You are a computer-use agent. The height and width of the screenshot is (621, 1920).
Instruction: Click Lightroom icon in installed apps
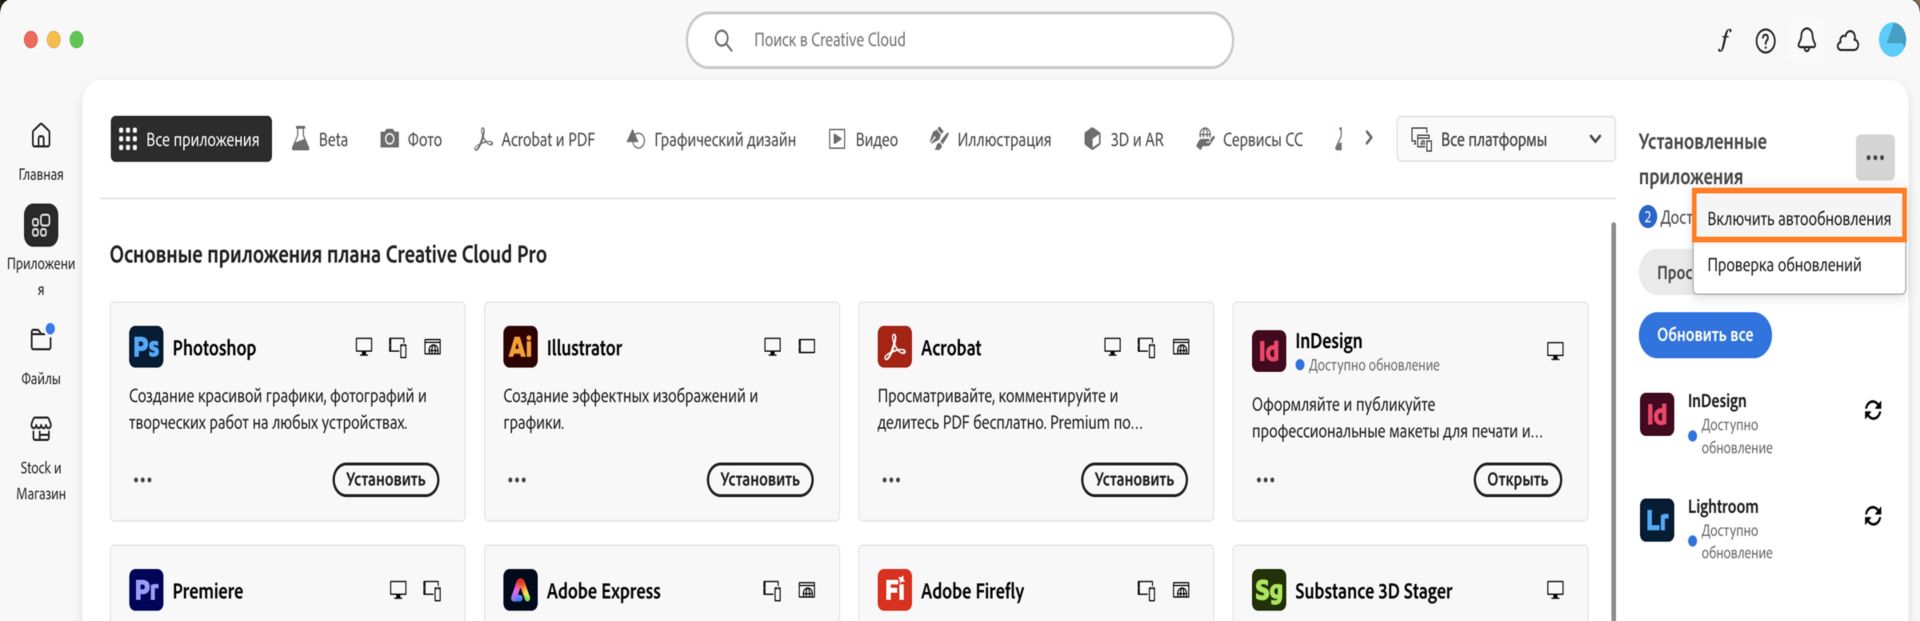point(1657,520)
